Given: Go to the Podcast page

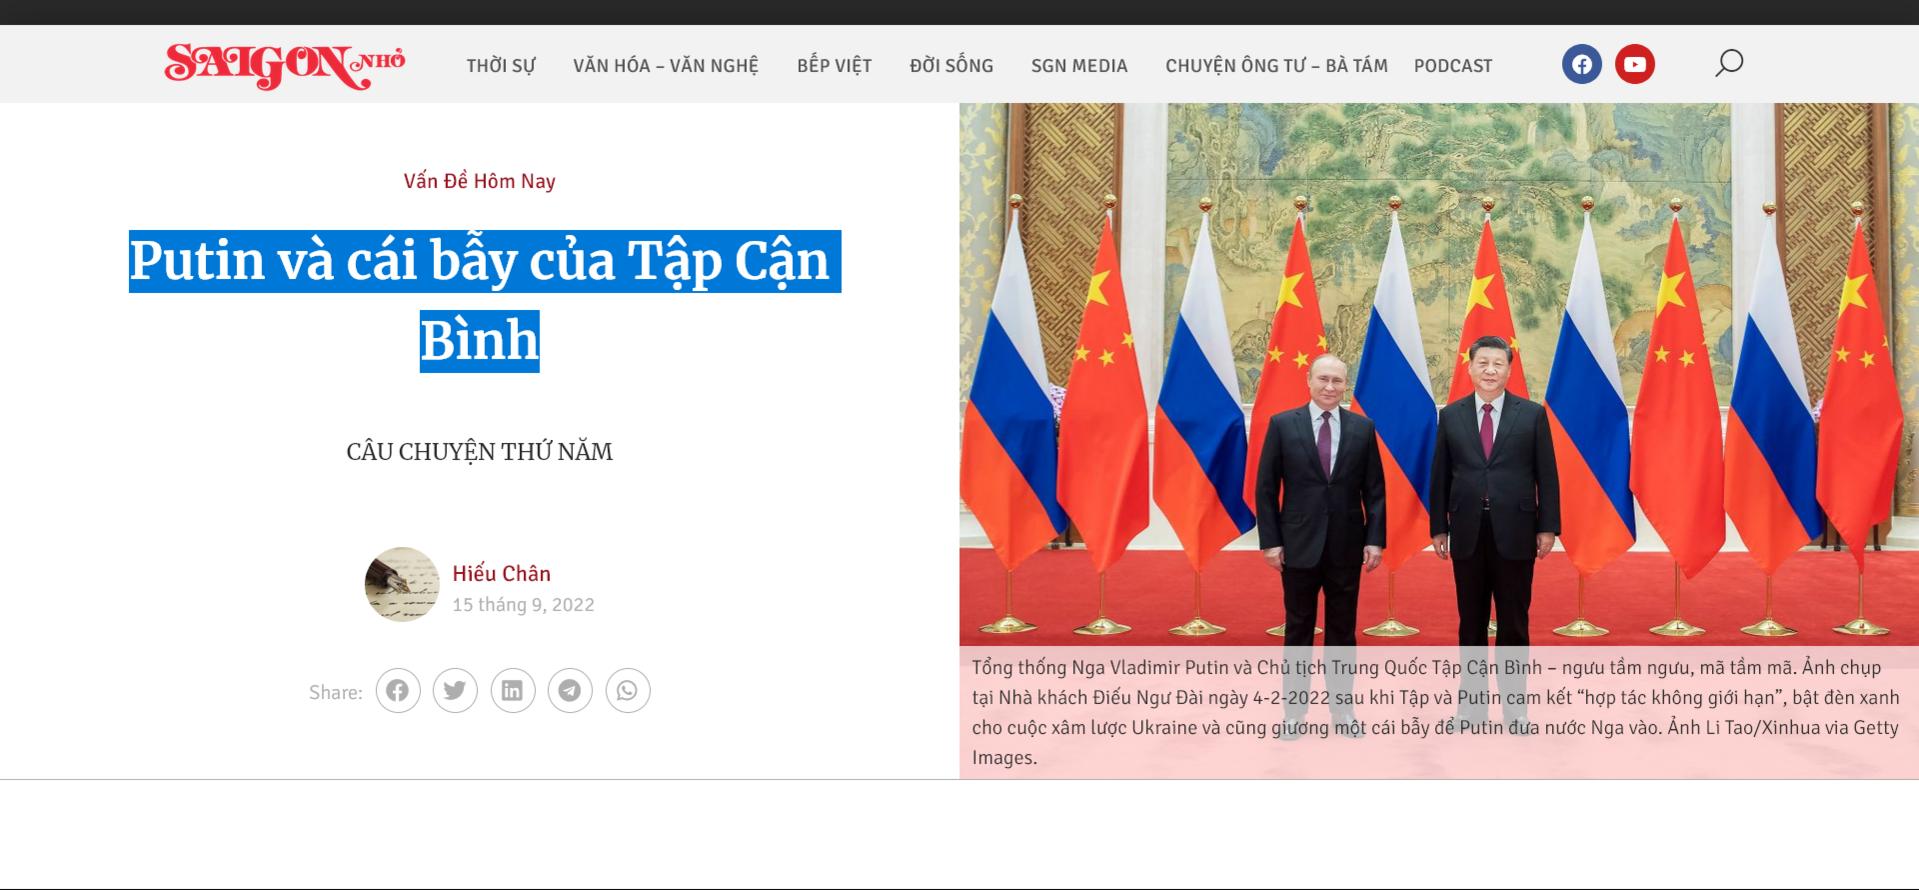Looking at the screenshot, I should (1453, 66).
